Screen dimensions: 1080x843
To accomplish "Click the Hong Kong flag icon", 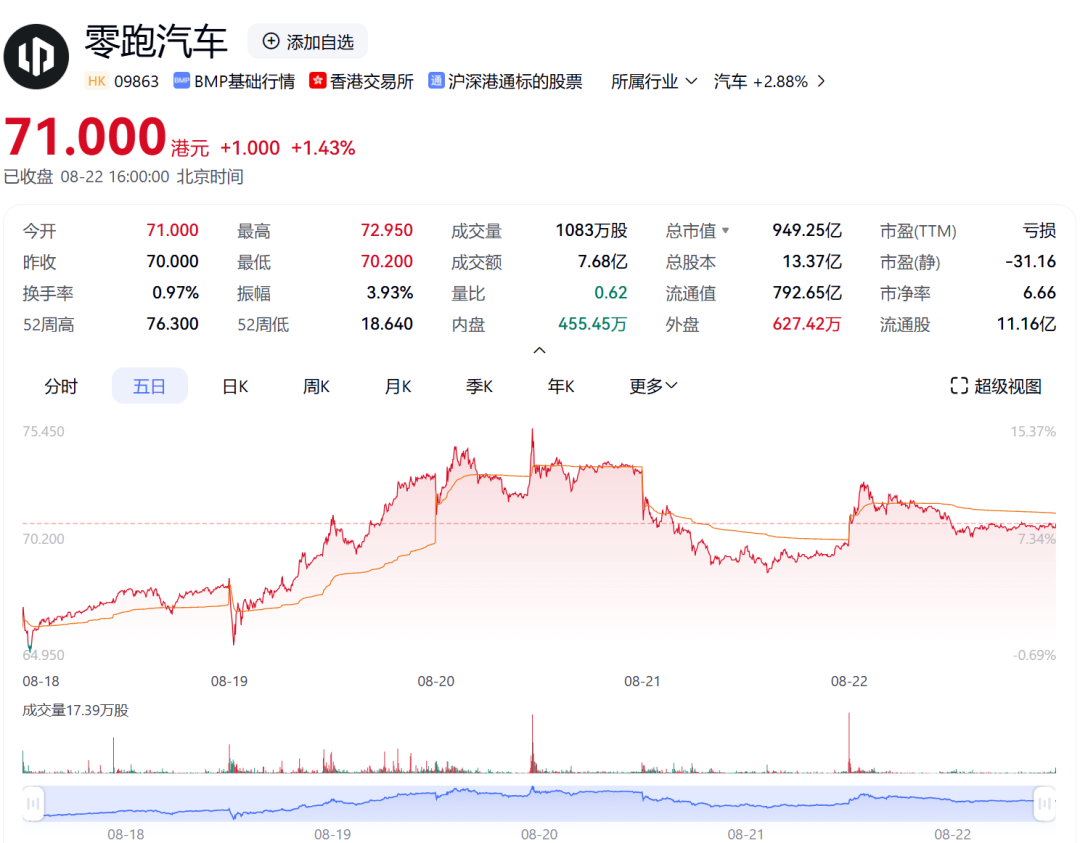I will click(x=318, y=81).
